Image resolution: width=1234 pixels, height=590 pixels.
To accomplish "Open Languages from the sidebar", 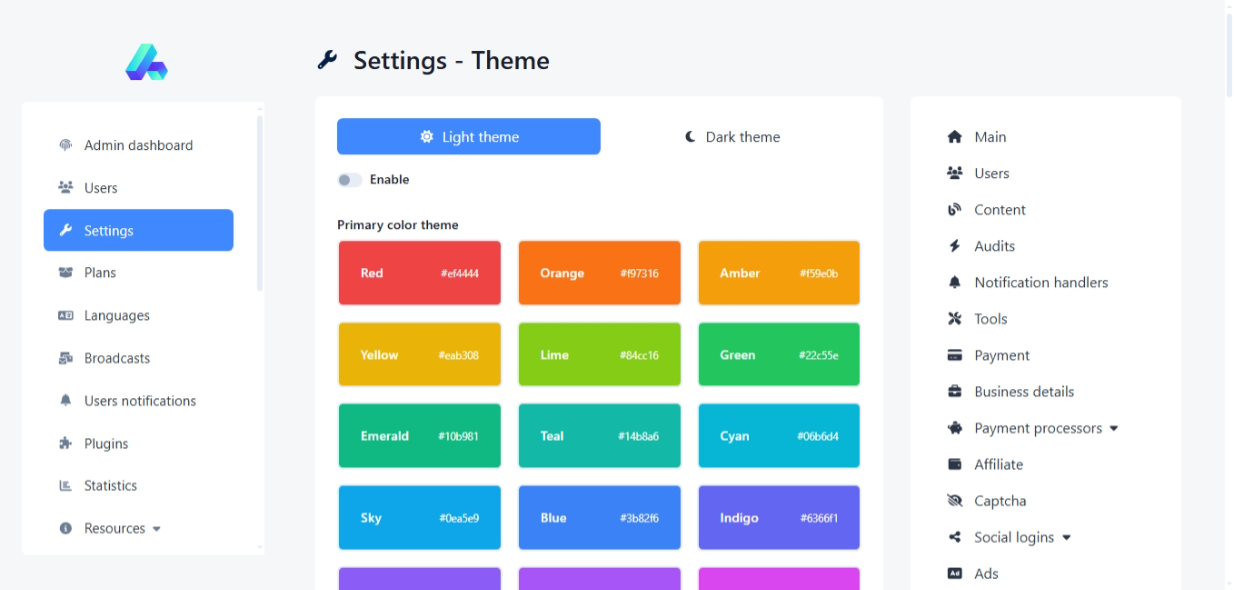I will click(116, 316).
